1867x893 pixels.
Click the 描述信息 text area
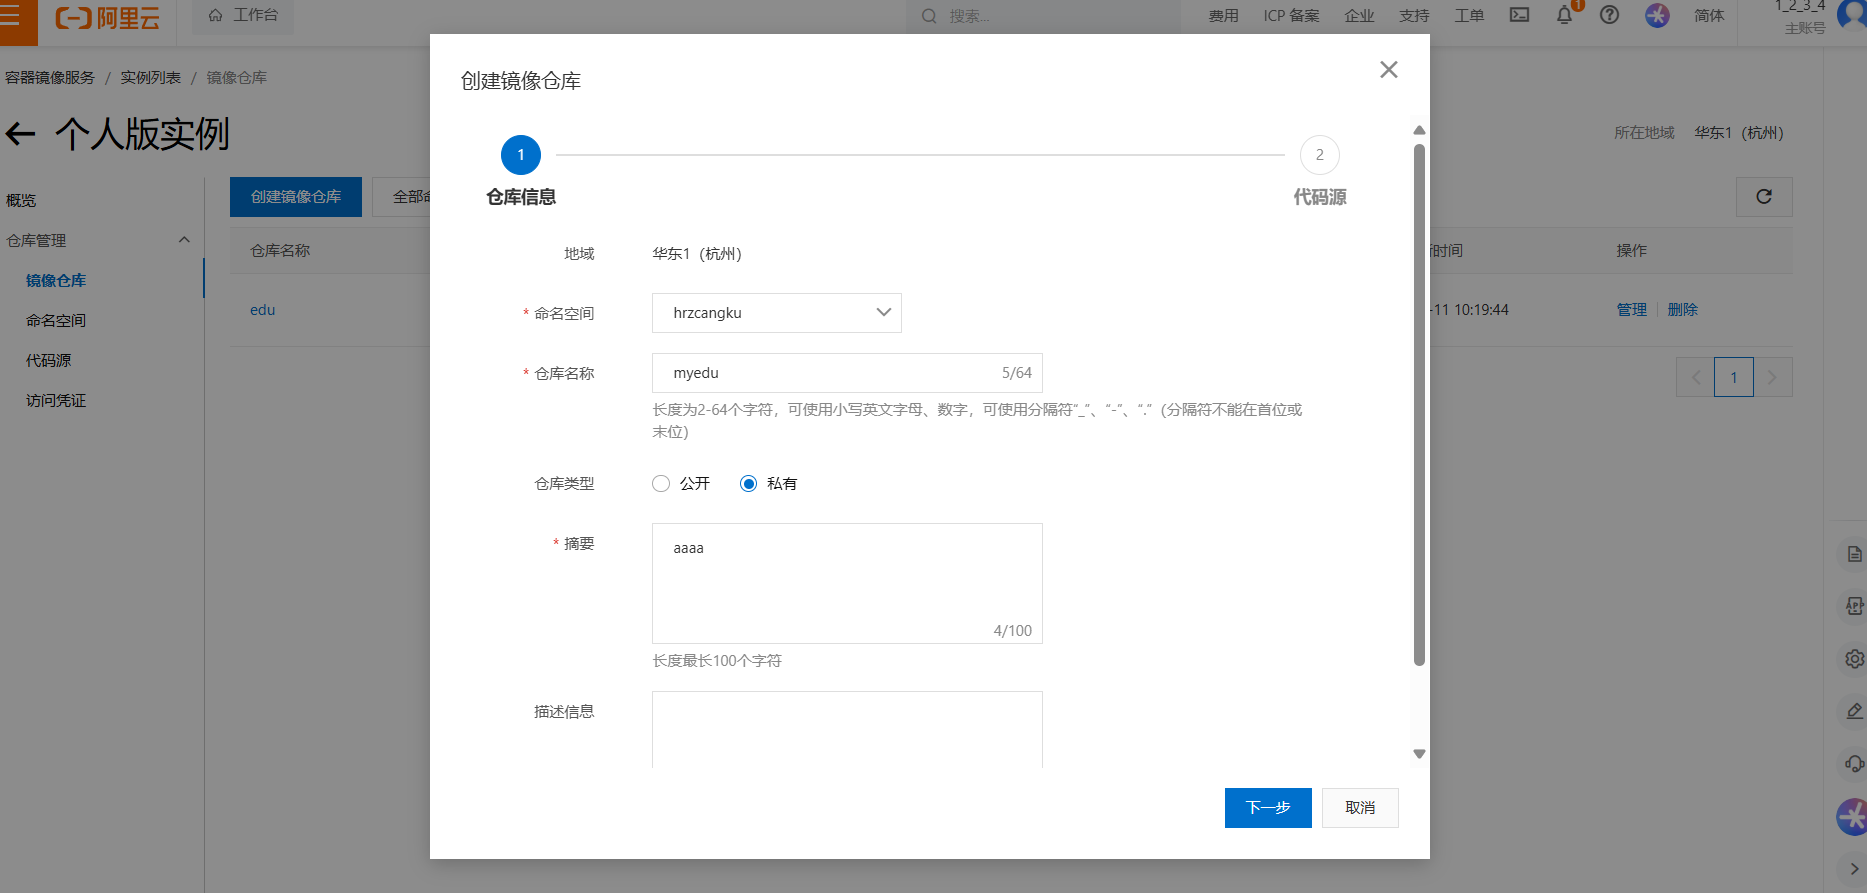point(847,730)
